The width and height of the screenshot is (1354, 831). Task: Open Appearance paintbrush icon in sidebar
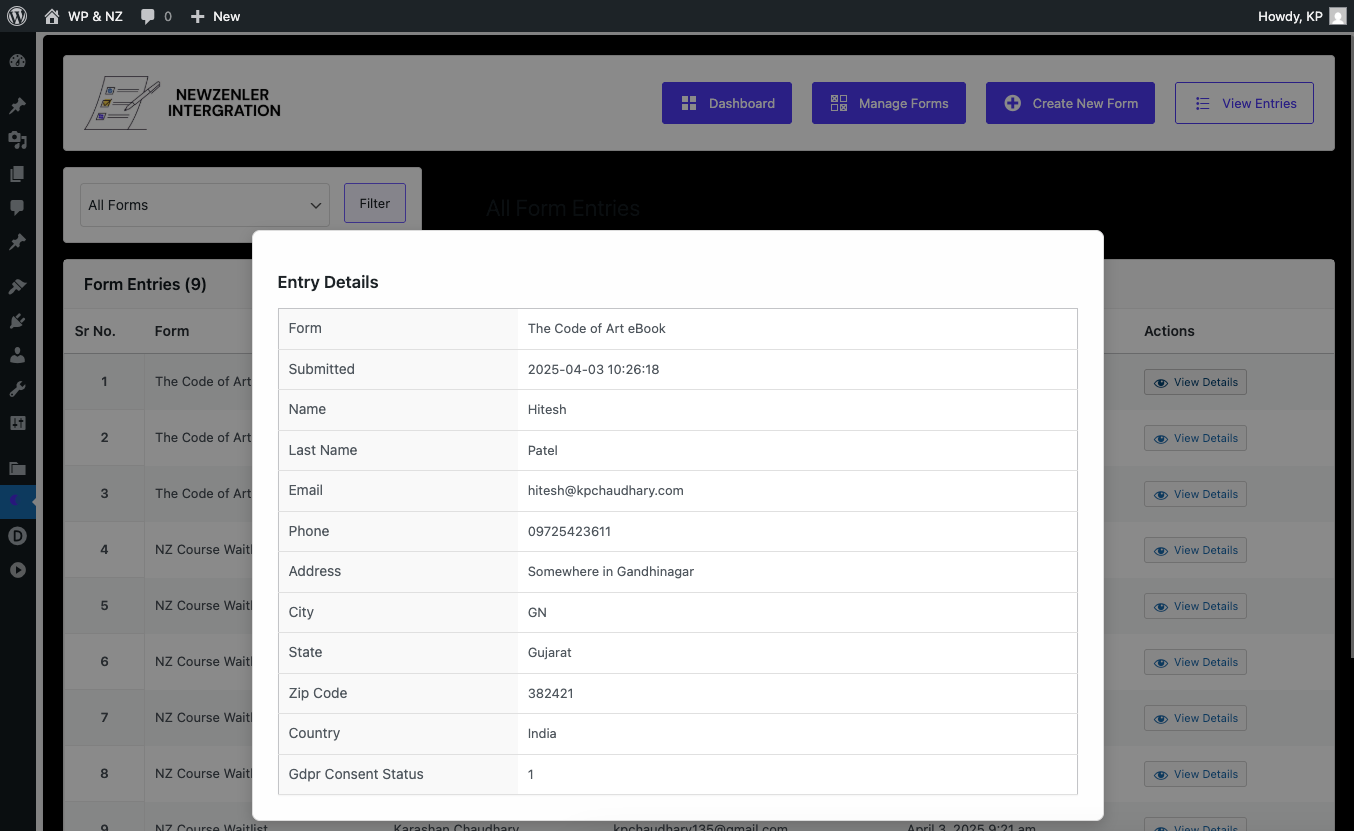(17, 287)
